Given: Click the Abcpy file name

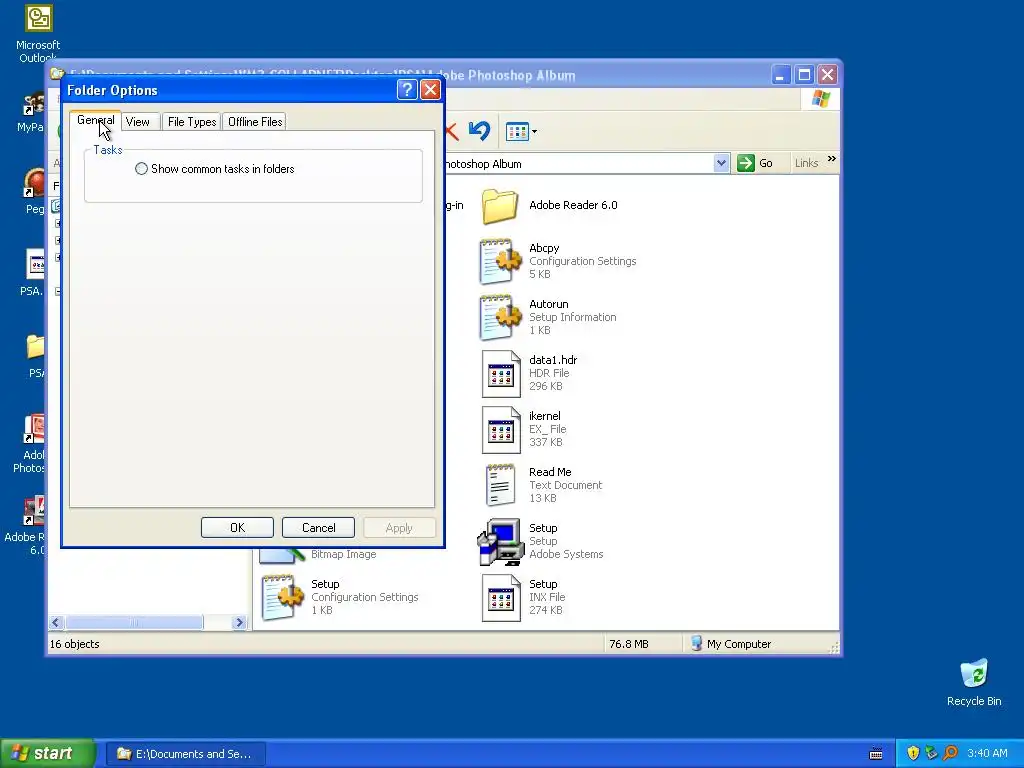Looking at the screenshot, I should (544, 248).
